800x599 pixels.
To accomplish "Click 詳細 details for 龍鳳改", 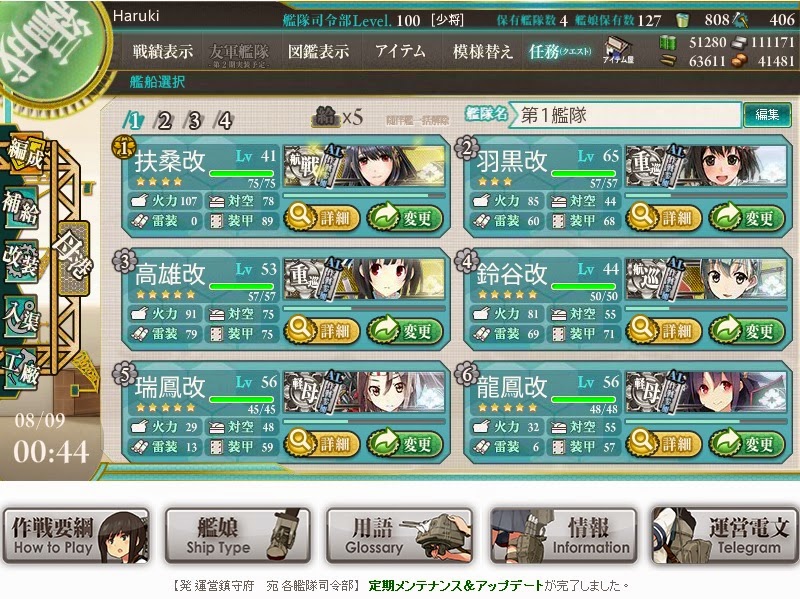I will (x=664, y=444).
